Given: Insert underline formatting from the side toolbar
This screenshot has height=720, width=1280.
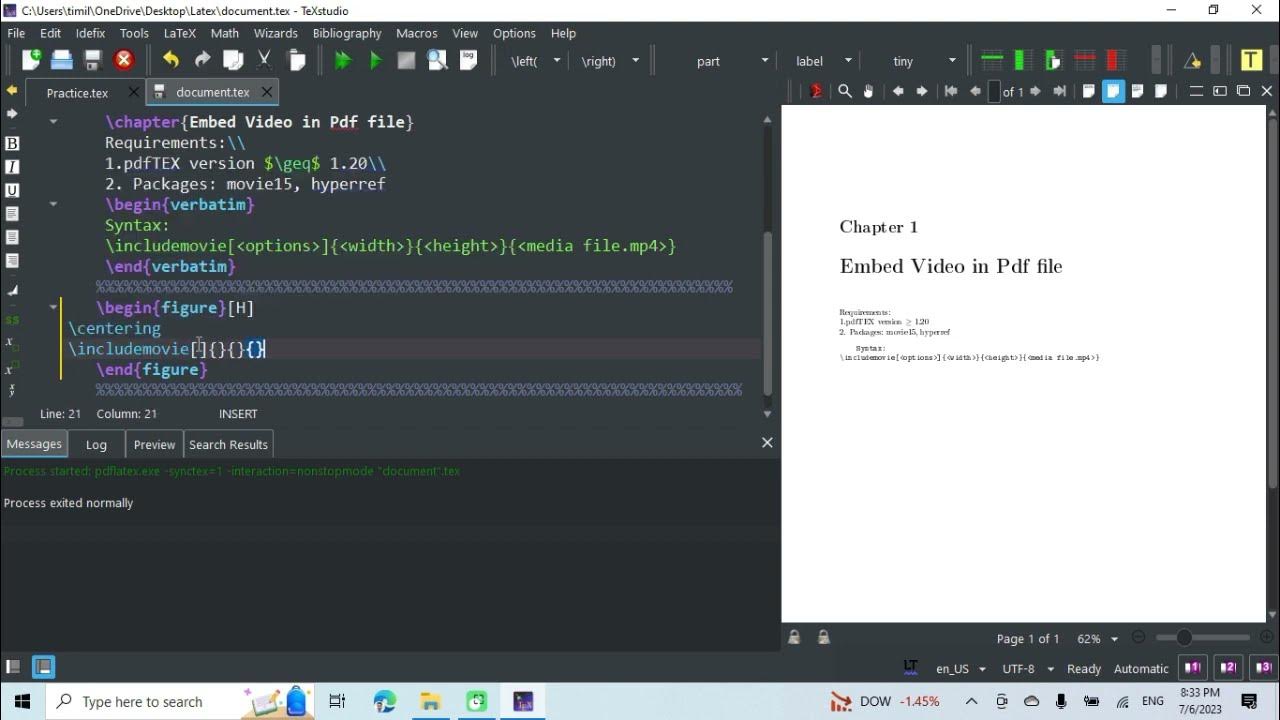Looking at the screenshot, I should coord(12,190).
